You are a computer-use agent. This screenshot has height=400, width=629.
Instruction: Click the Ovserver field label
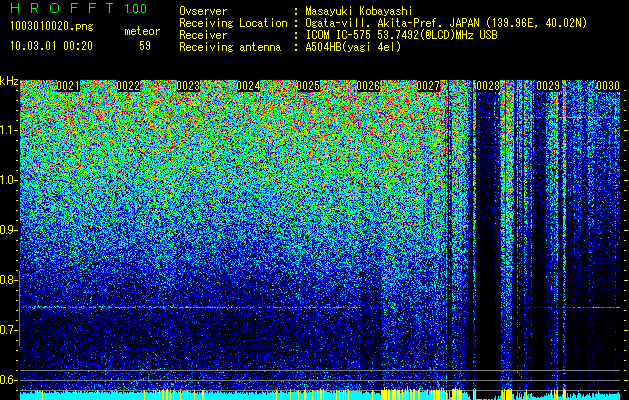tap(203, 11)
